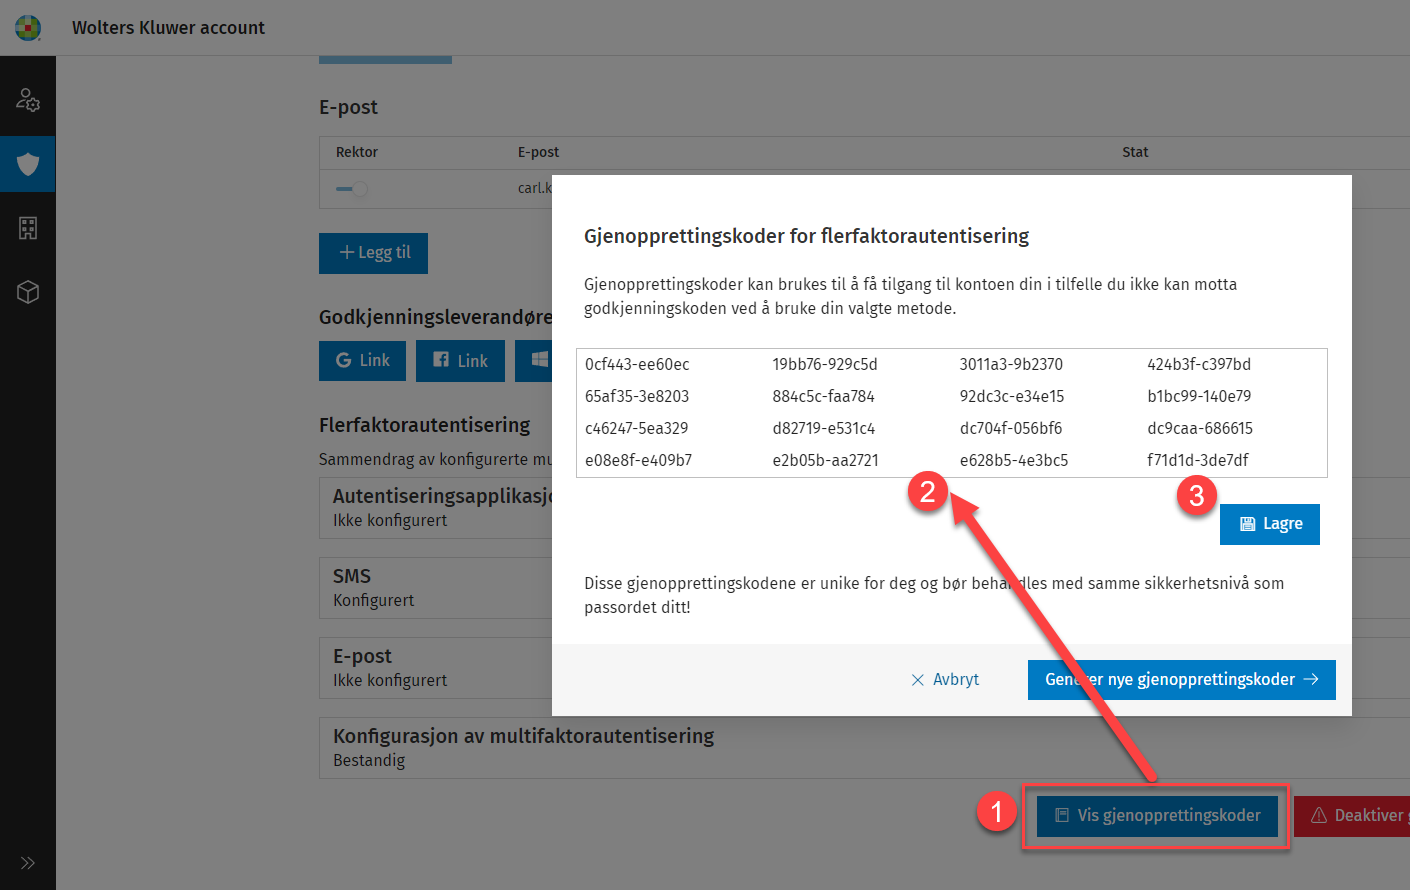The image size is (1410, 890).
Task: Select recovery code e628b5-4e3bc5
Action: pyautogui.click(x=1014, y=460)
